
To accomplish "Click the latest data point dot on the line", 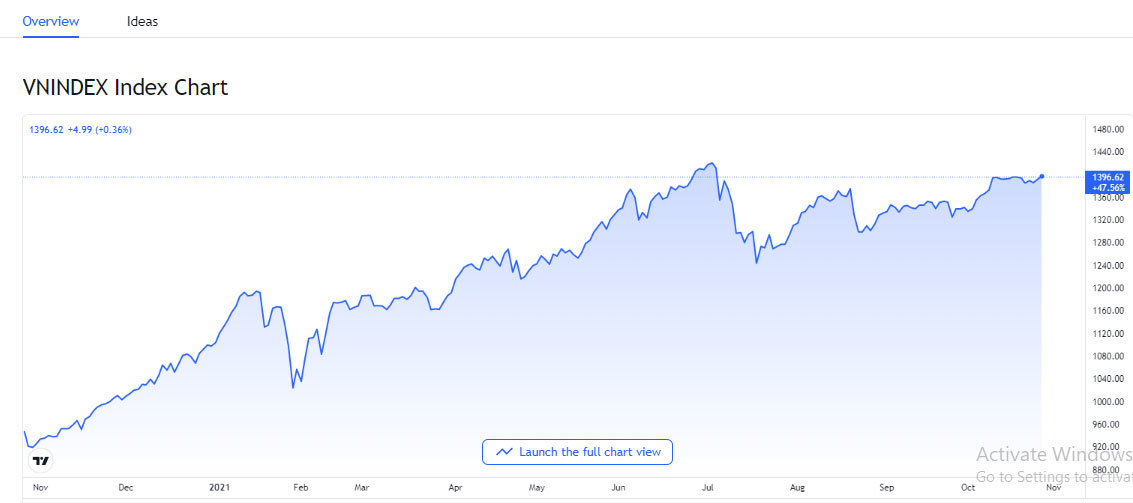I will [1043, 176].
